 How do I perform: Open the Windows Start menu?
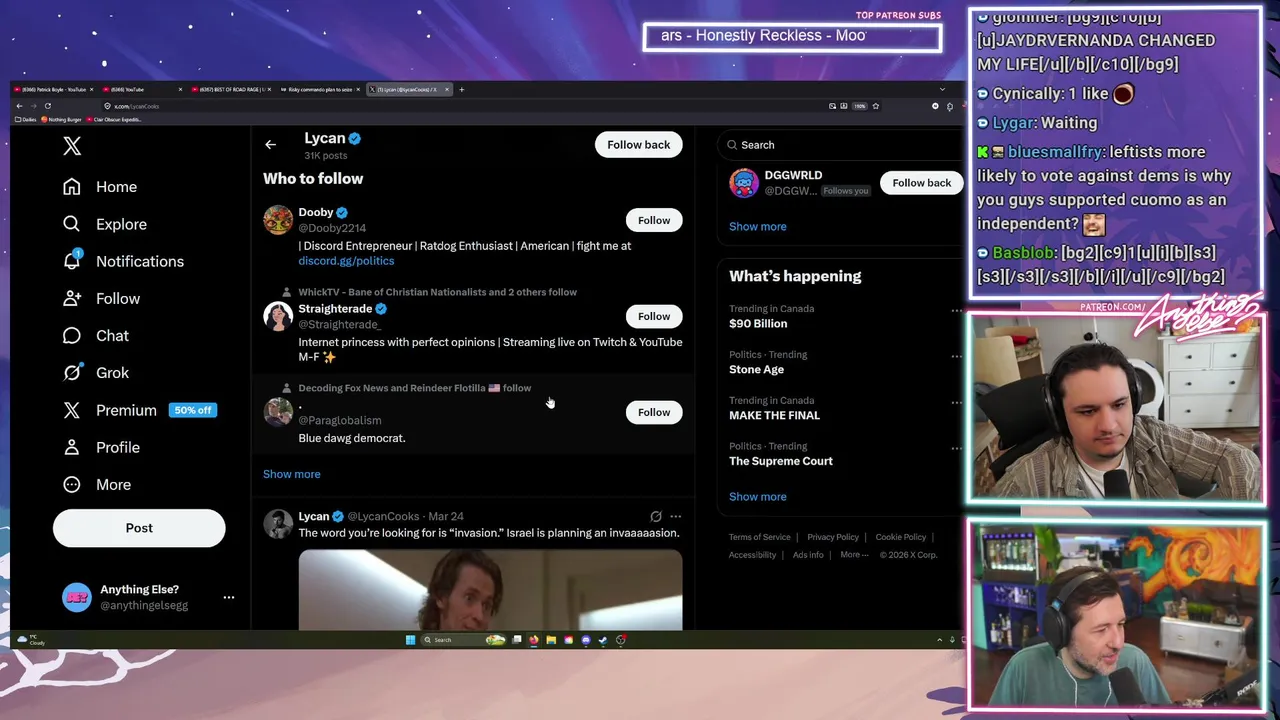410,640
